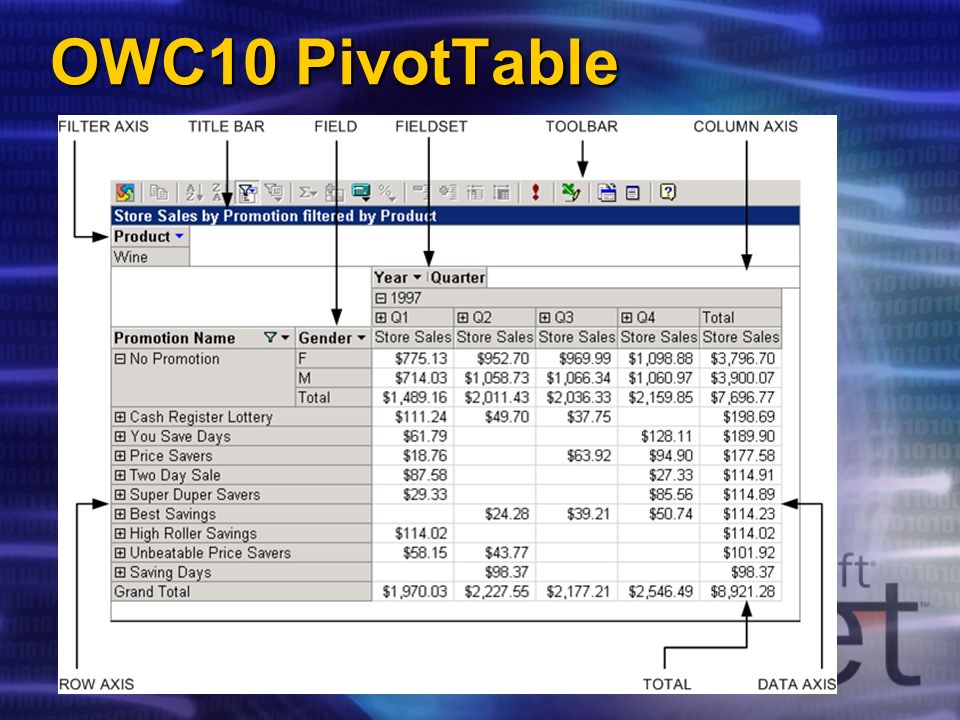The height and width of the screenshot is (720, 960).
Task: Sort ascending using the A-Z icon
Action: click(x=194, y=193)
